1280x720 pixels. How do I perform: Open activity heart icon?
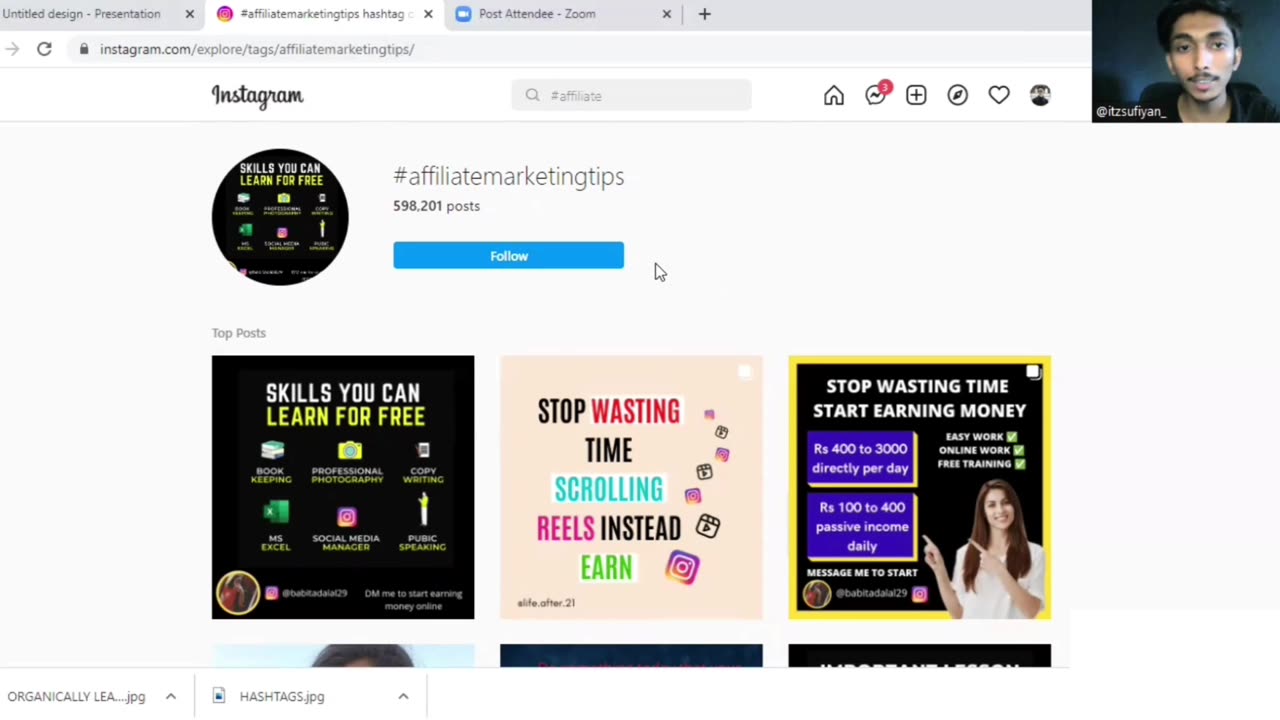pos(999,95)
